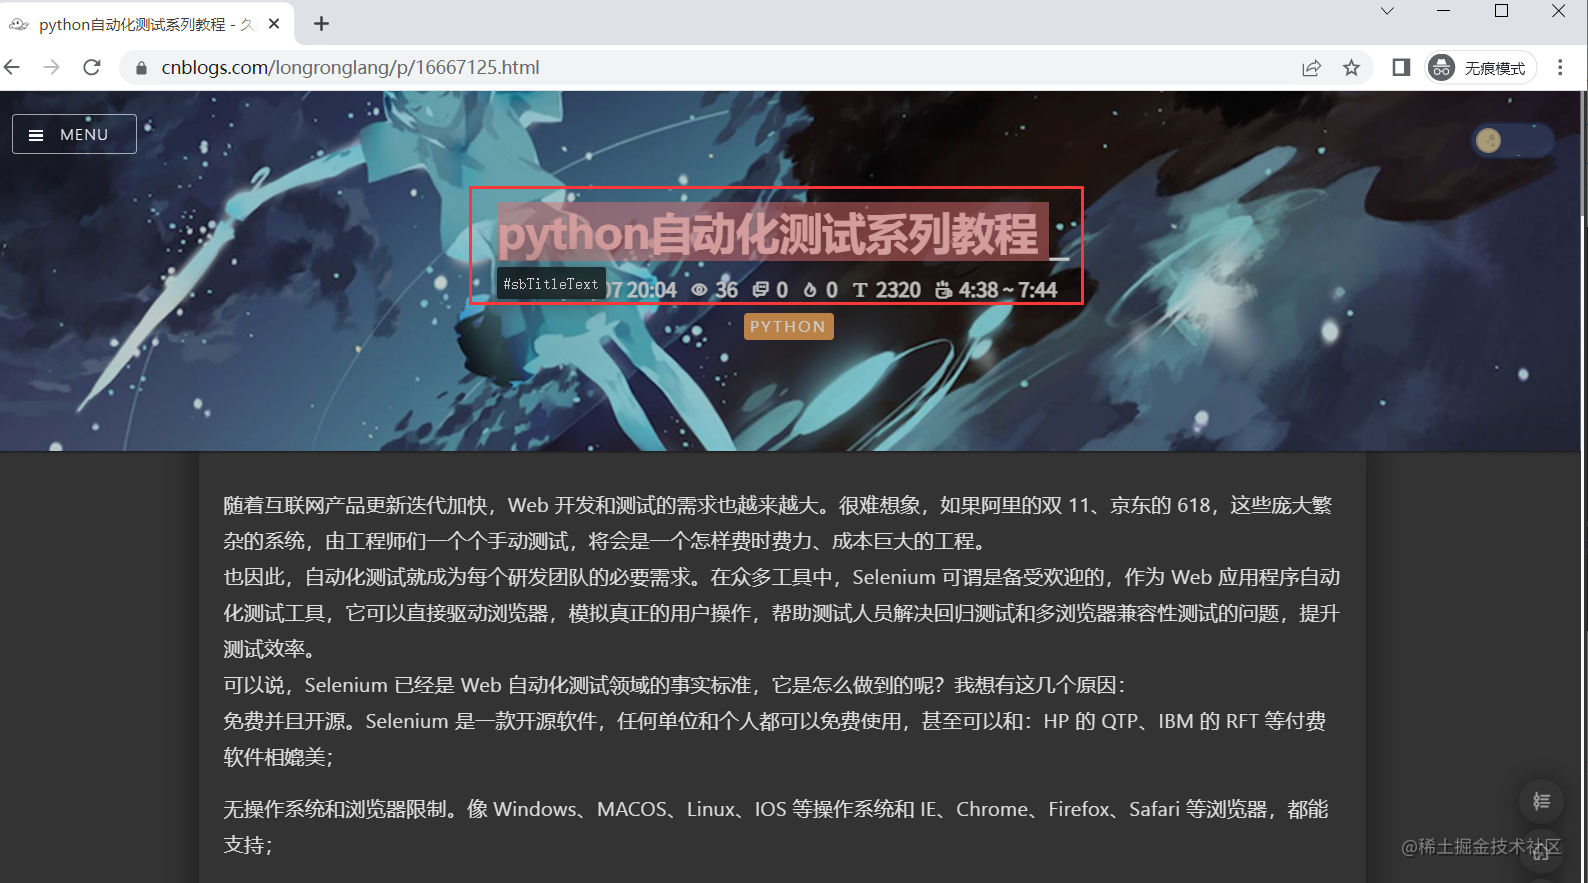Click the line starting 免费并且开源
Screen dimensions: 1588x883
coord(775,739)
